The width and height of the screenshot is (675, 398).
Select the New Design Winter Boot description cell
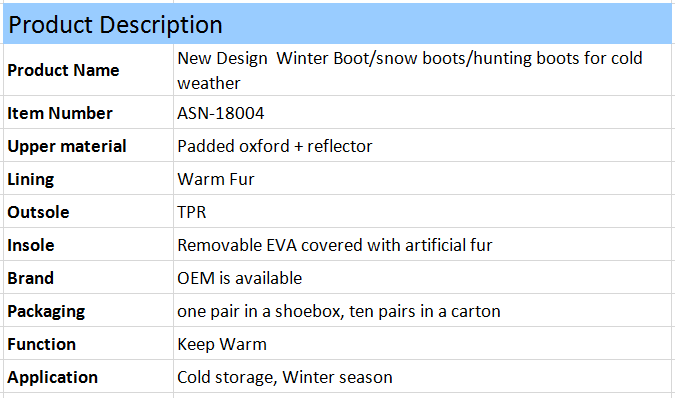pyautogui.click(x=422, y=70)
